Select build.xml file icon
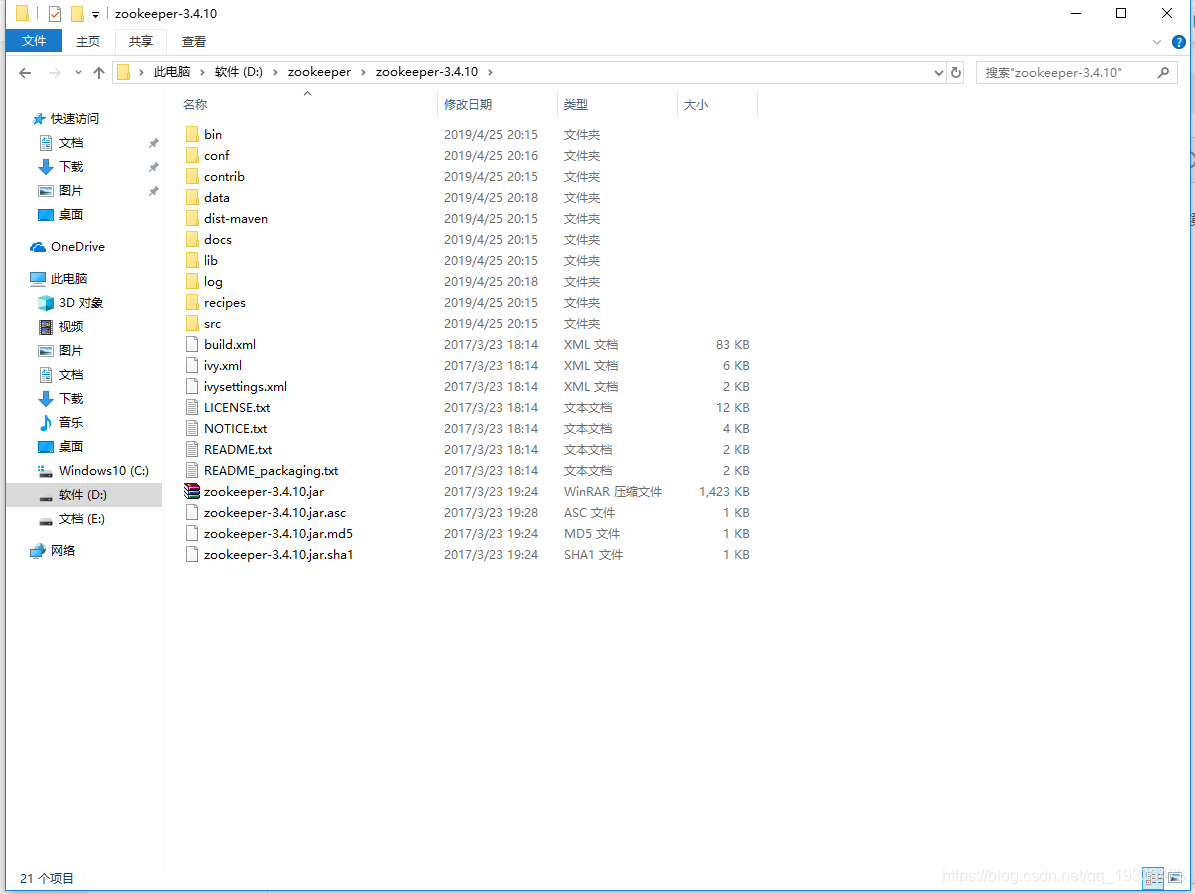1195x894 pixels. pos(192,344)
